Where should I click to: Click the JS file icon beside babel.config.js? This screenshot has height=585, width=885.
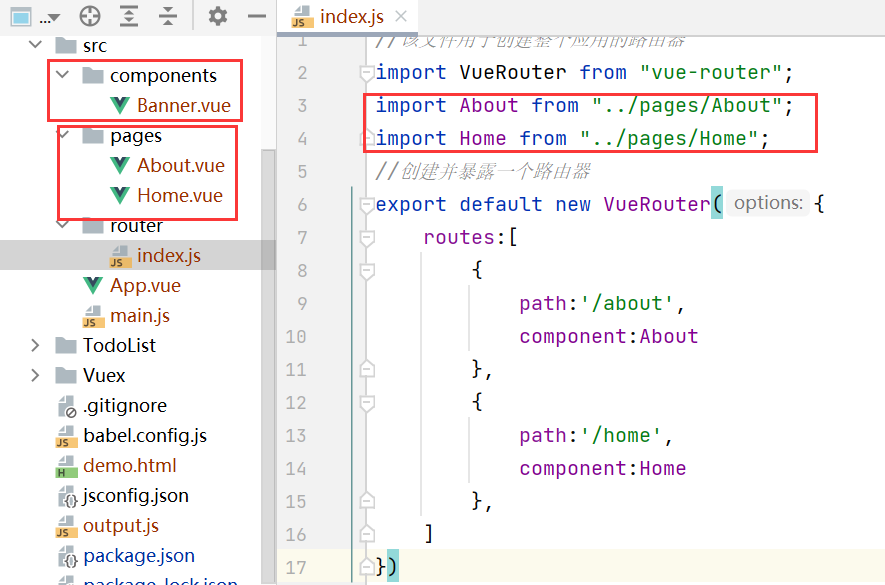pos(66,436)
